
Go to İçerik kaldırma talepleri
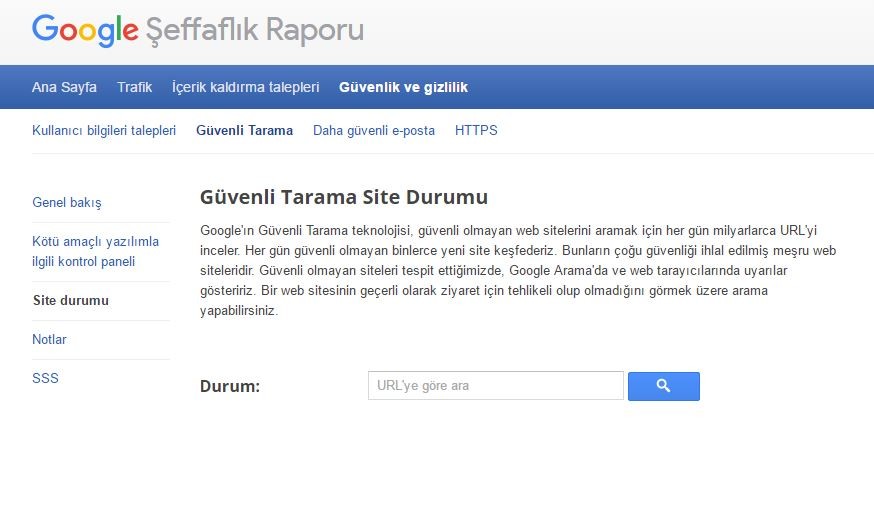click(x=245, y=87)
